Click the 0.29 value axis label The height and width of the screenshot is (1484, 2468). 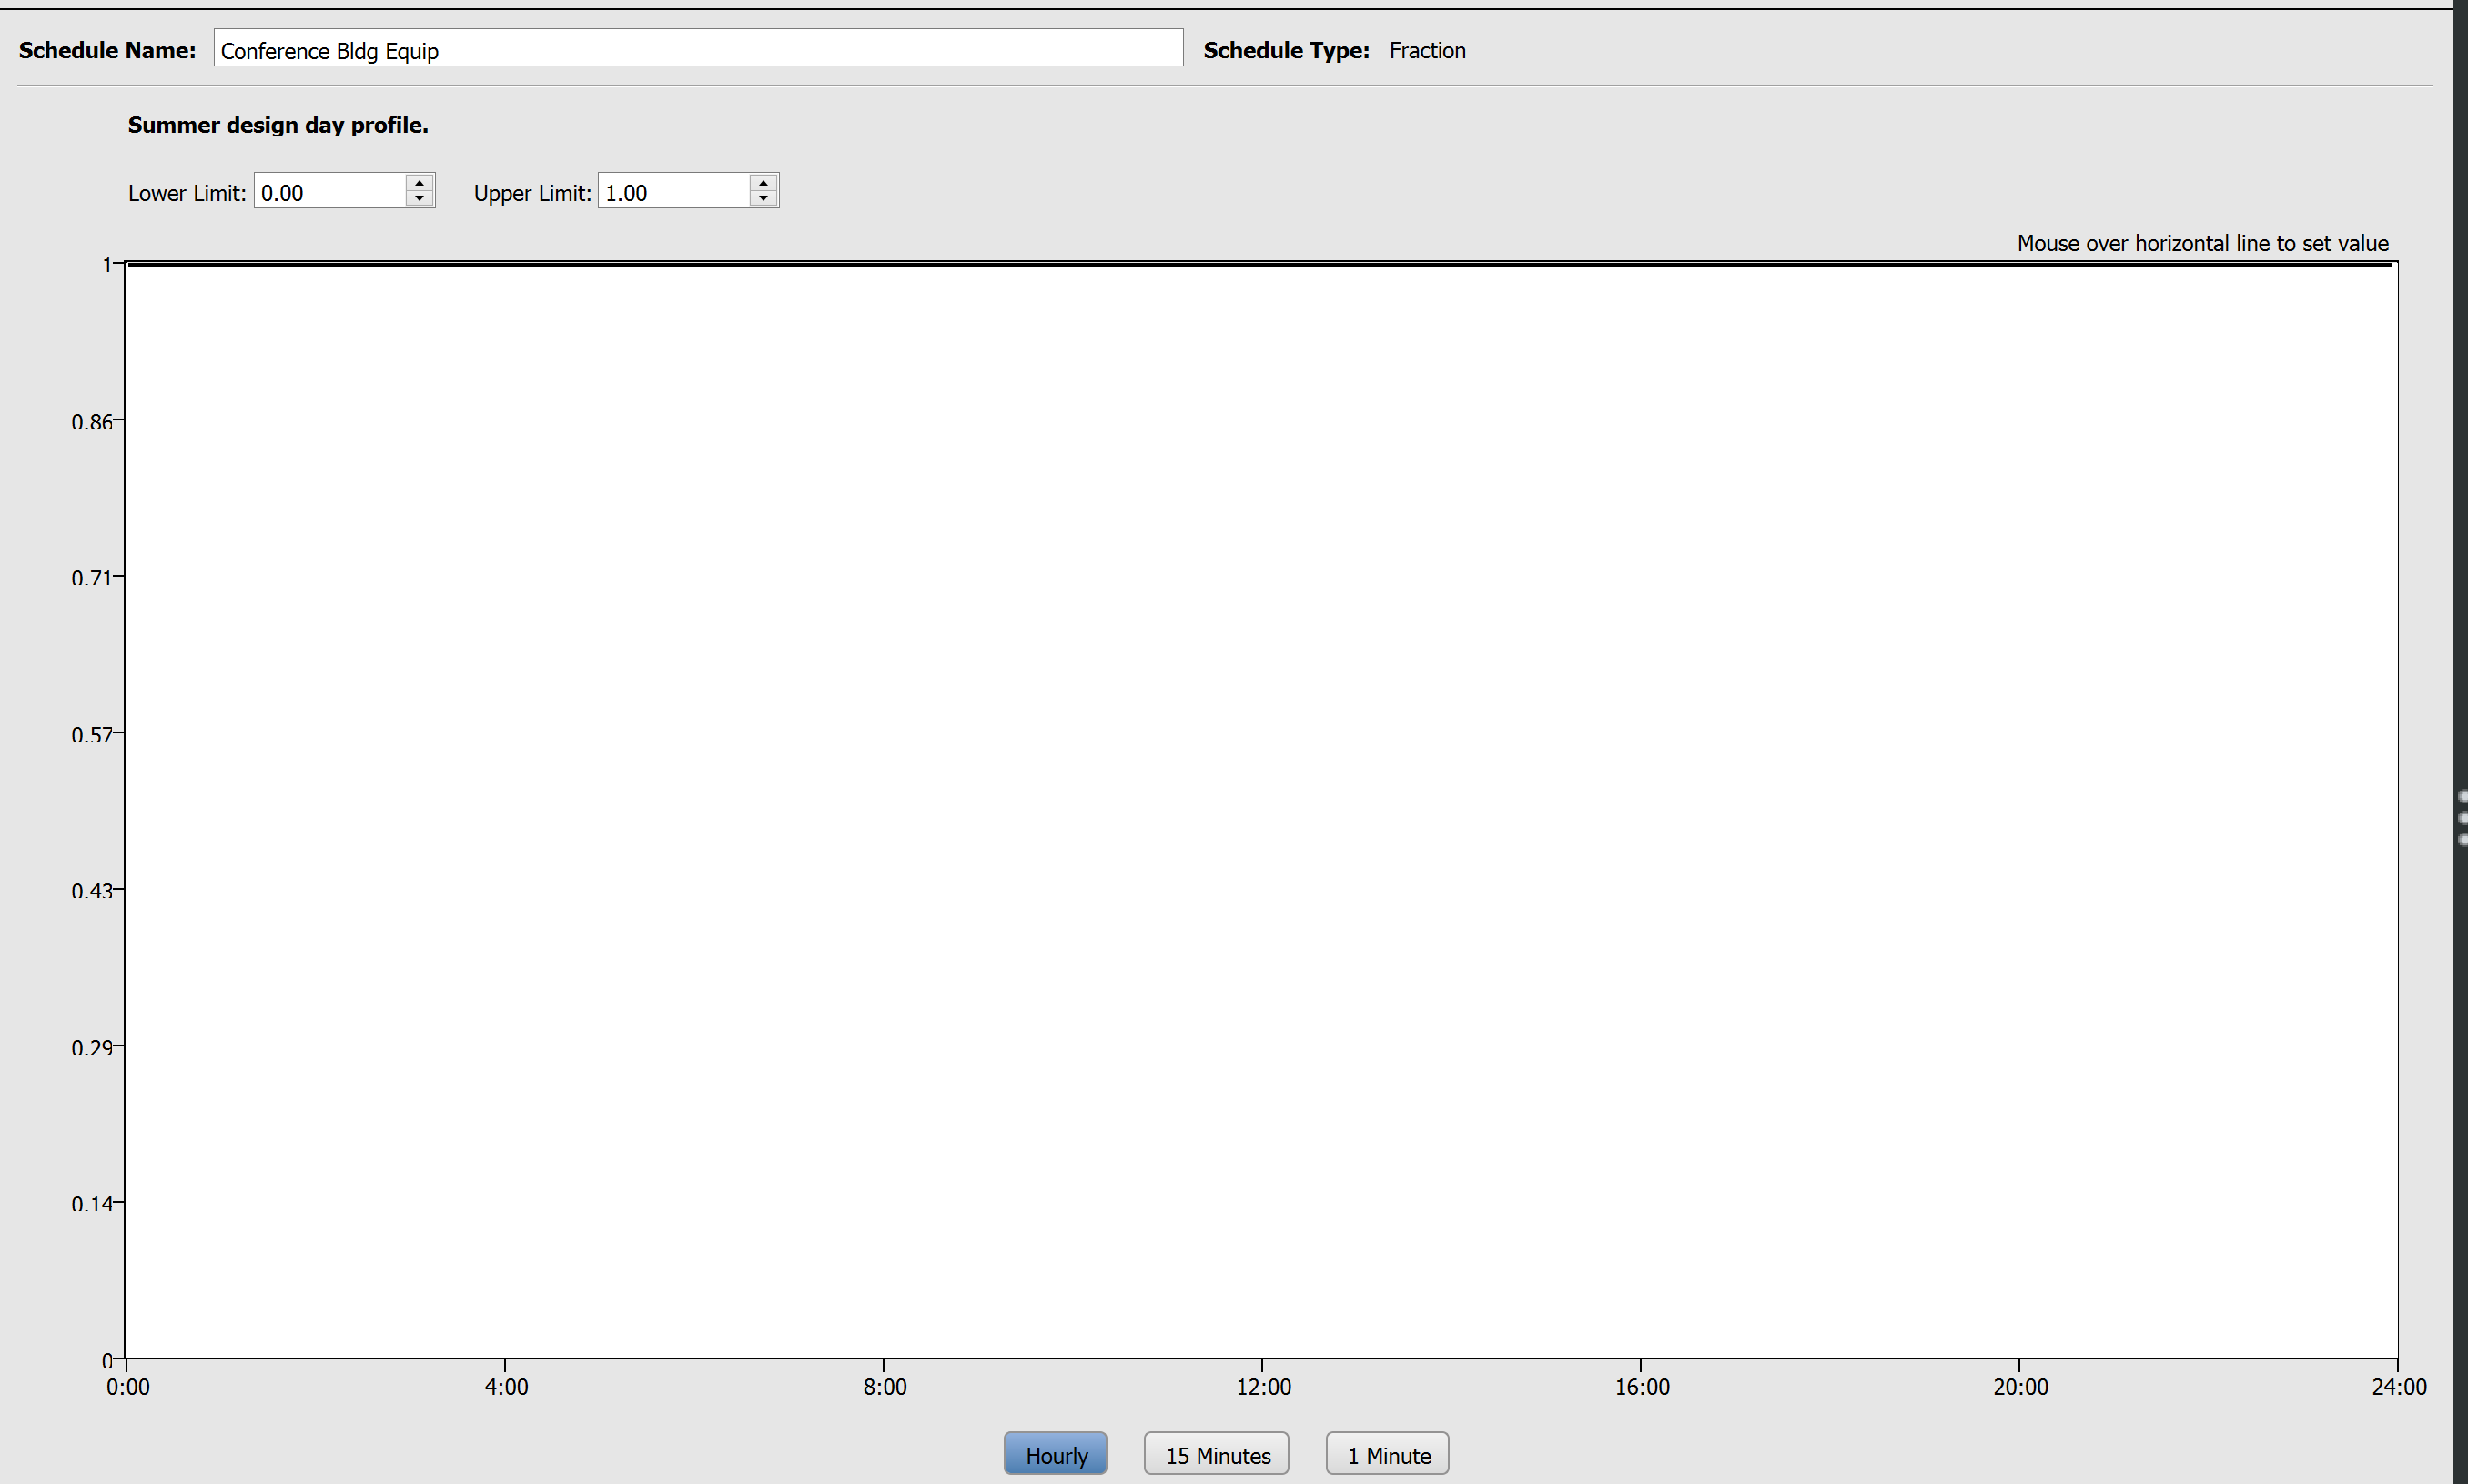[x=92, y=1048]
